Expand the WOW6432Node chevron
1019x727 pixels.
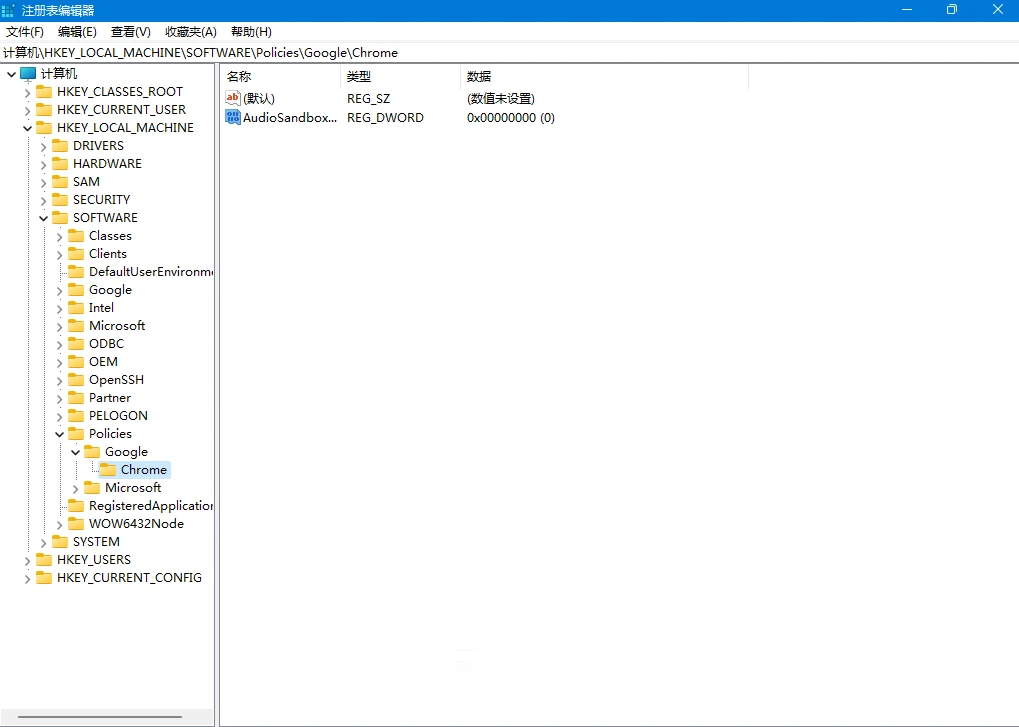[60, 524]
